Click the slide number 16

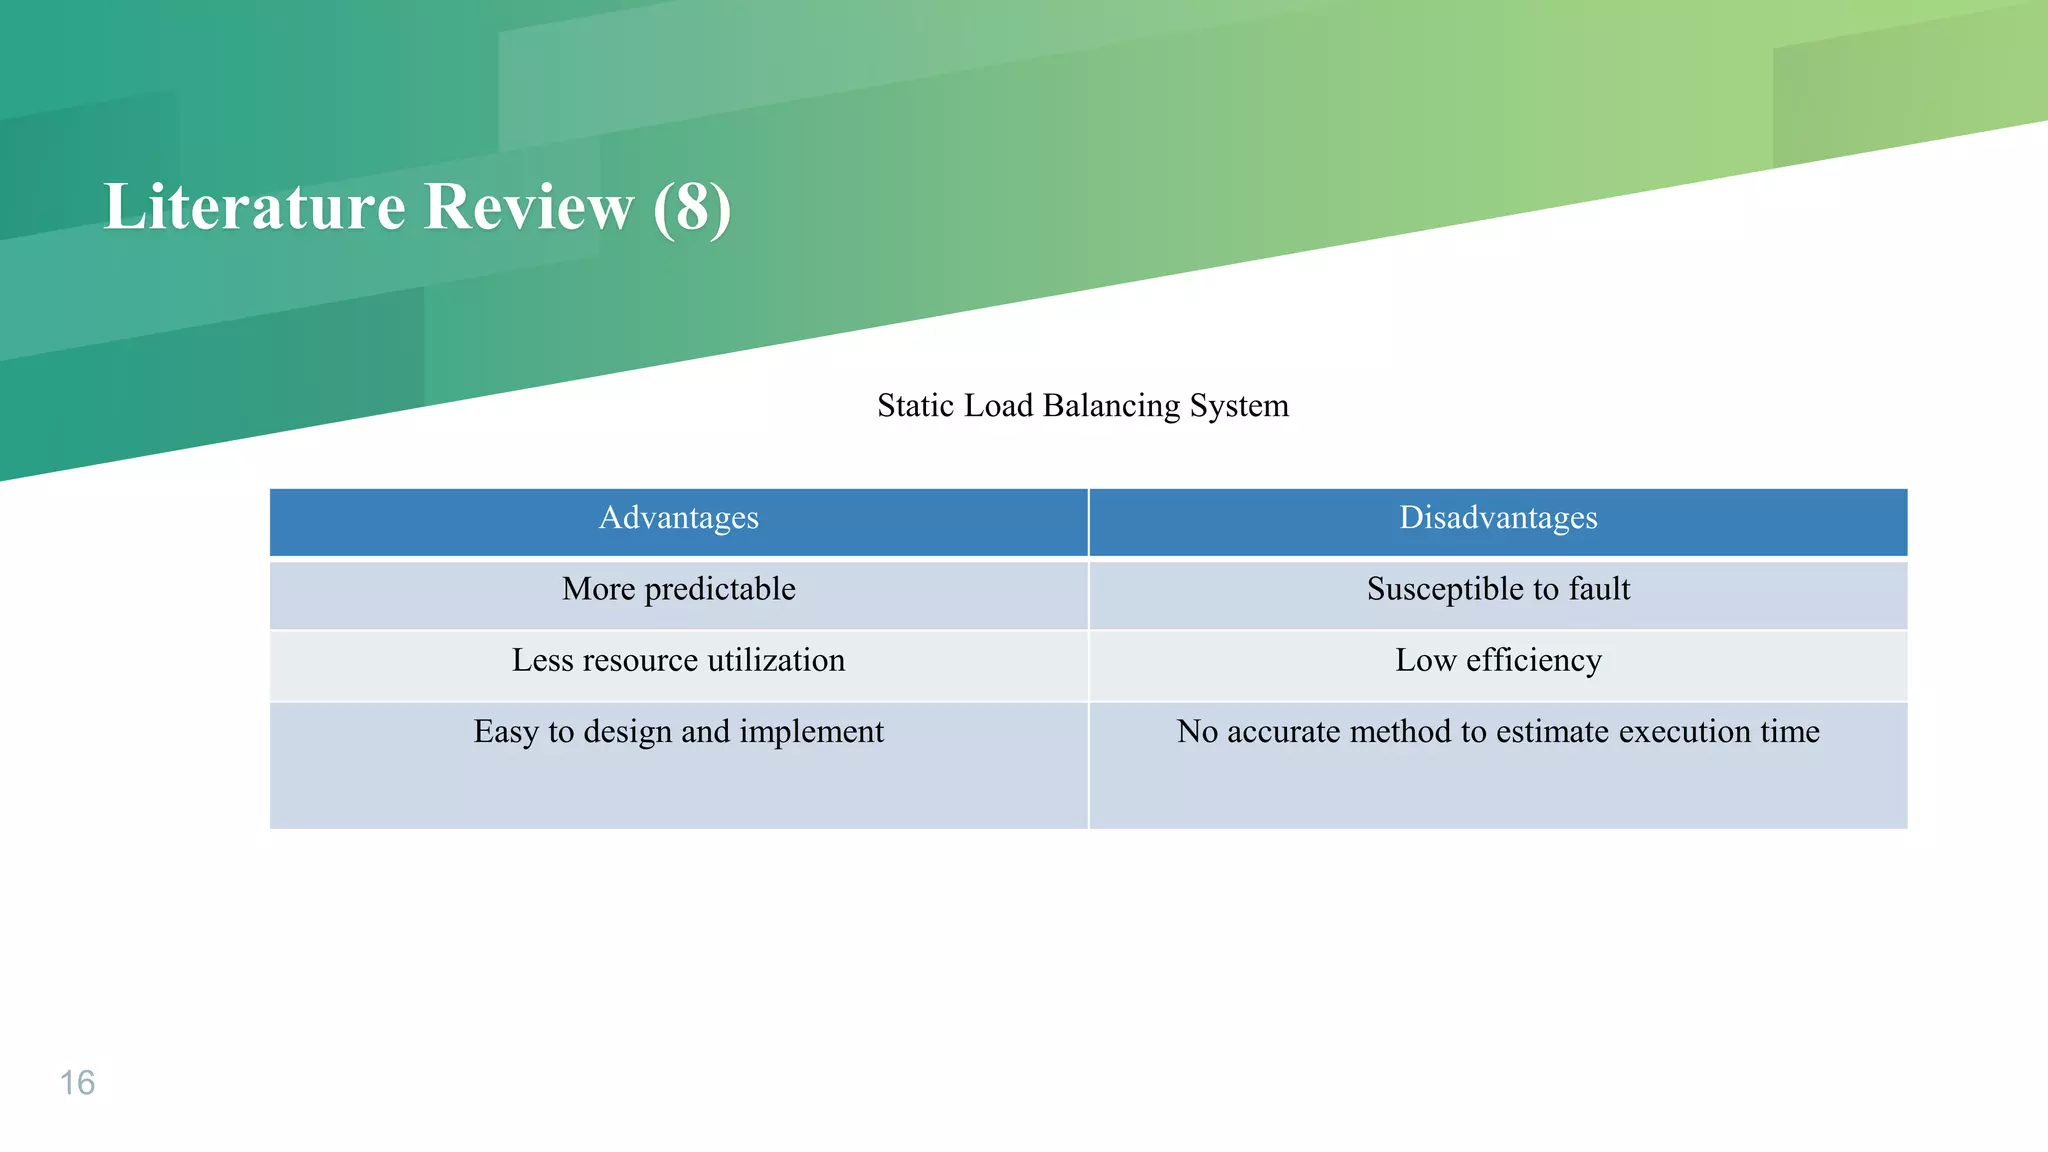(x=77, y=1082)
